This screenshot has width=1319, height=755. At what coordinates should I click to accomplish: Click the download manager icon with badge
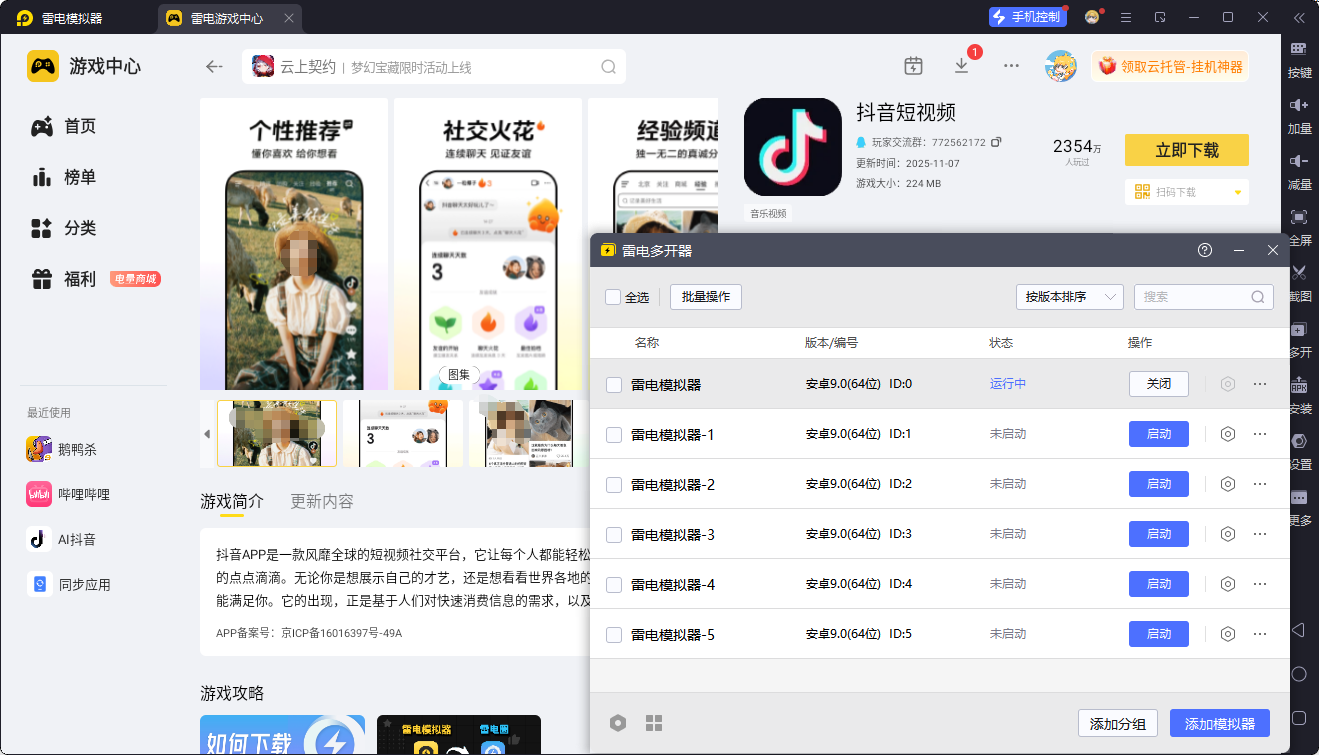(961, 66)
